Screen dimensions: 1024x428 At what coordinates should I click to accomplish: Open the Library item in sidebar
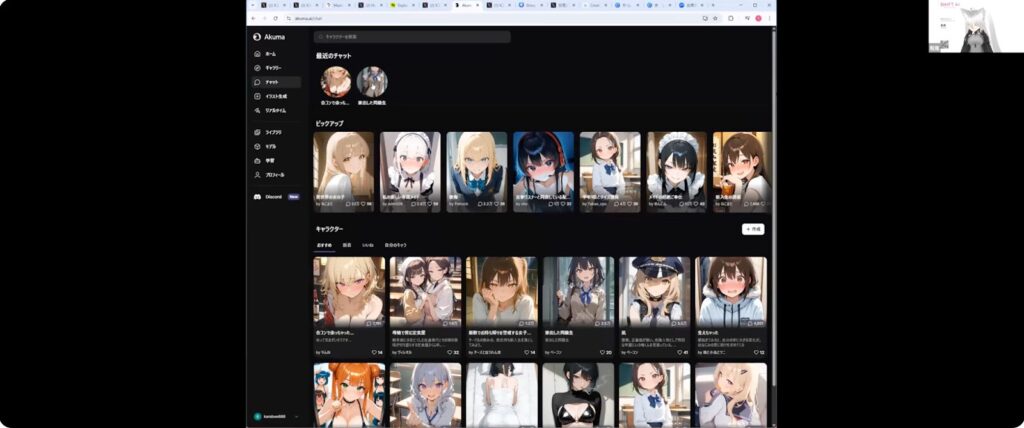click(269, 132)
